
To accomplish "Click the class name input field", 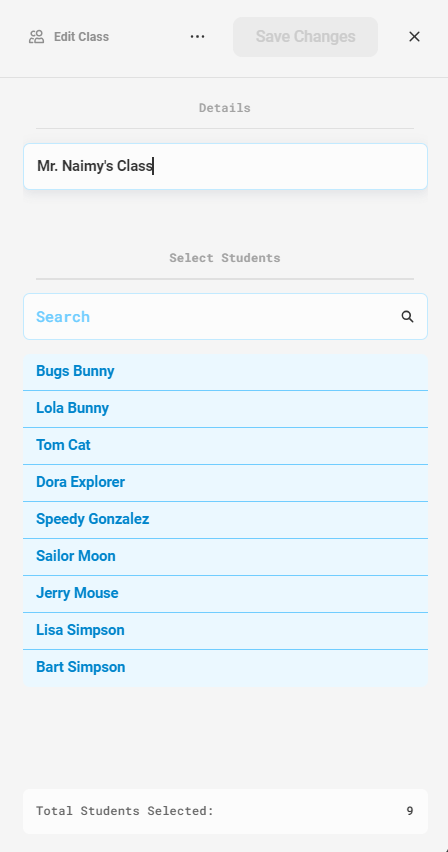I will coord(225,166).
